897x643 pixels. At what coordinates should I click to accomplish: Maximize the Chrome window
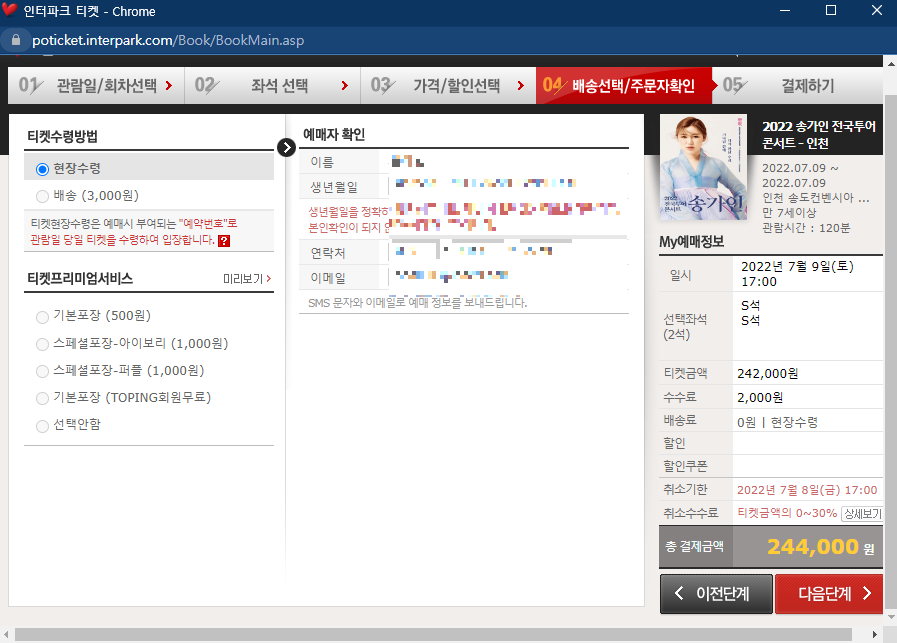click(x=831, y=10)
